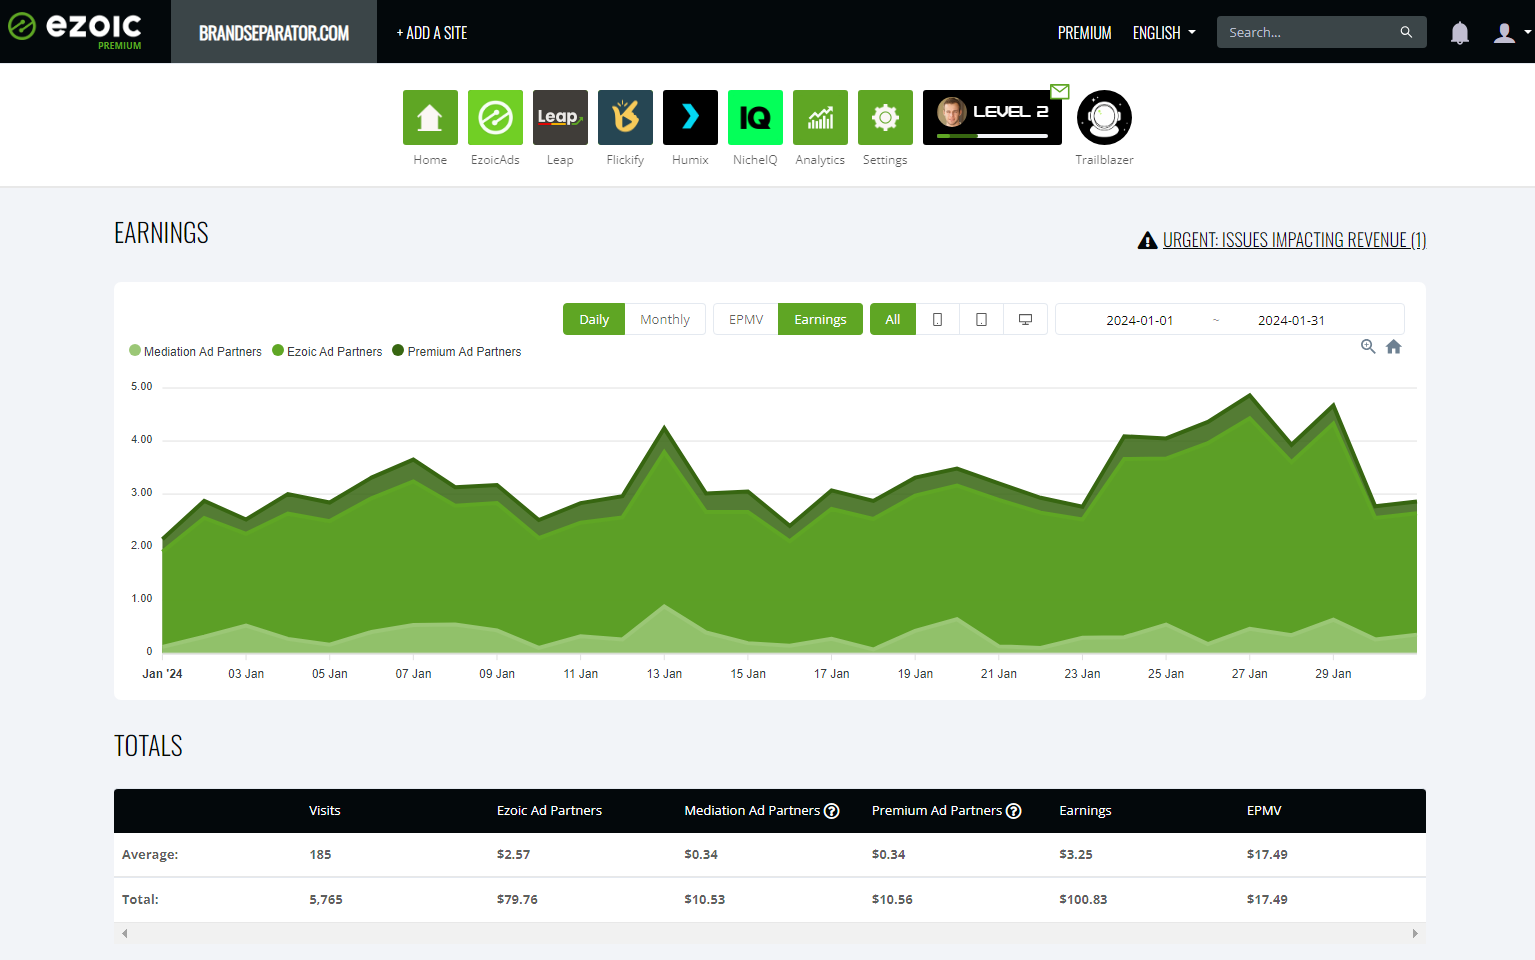
Task: Launch the Flickify icon
Action: coord(625,117)
